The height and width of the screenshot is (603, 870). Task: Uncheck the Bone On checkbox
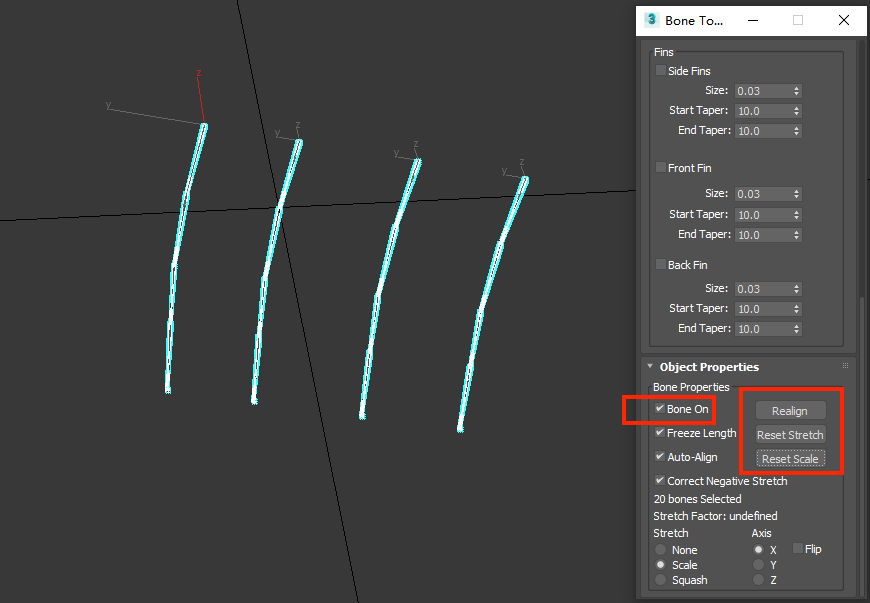pos(660,408)
